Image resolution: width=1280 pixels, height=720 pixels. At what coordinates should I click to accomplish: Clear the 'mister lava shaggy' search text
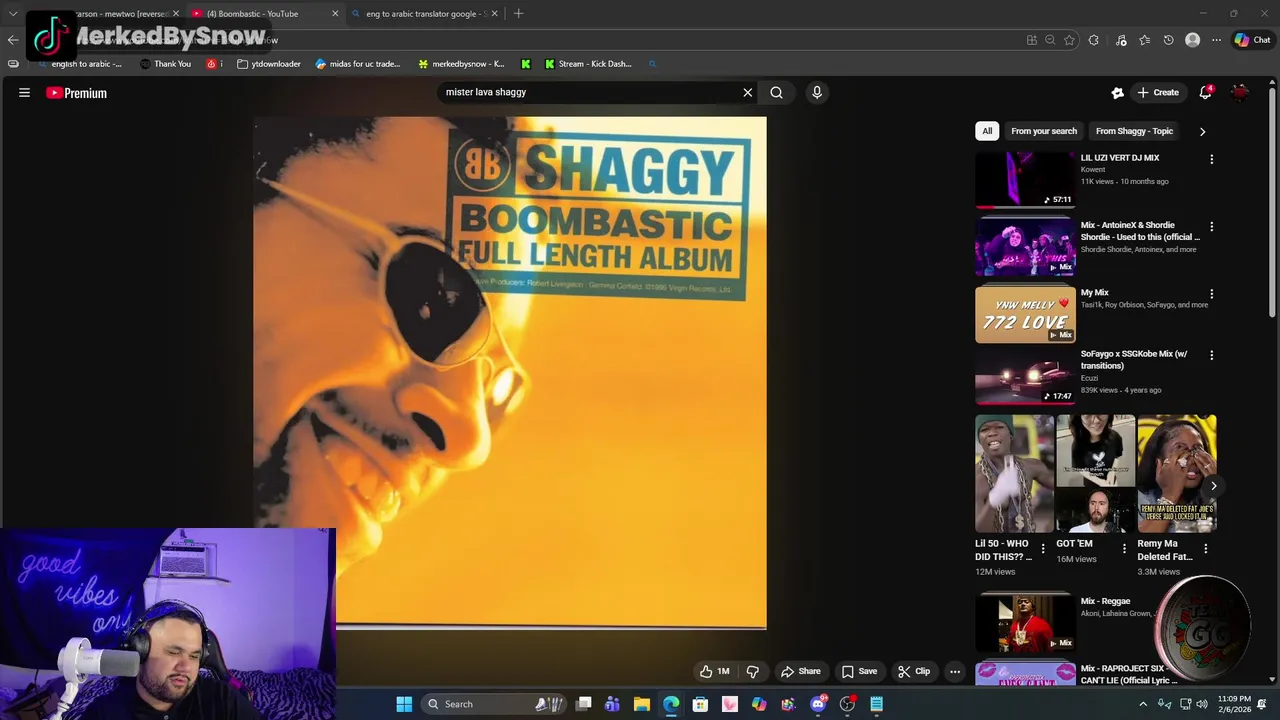747,92
